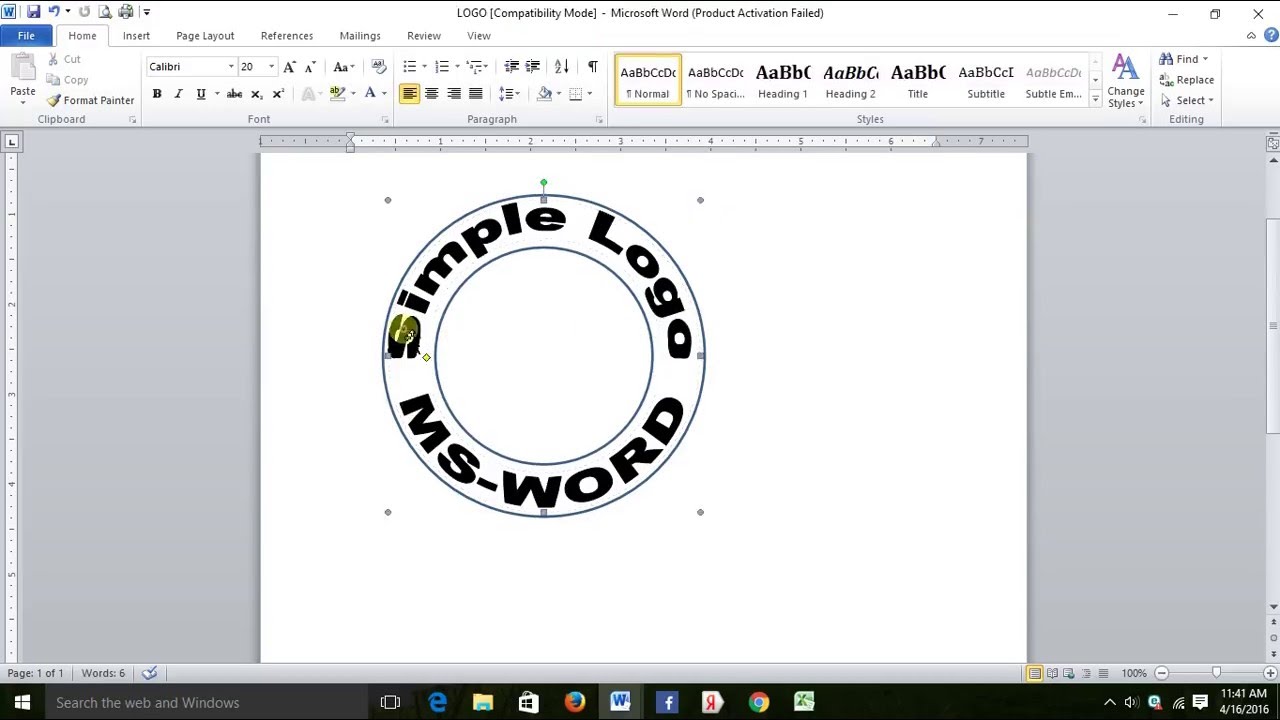1280x720 pixels.
Task: Toggle Underline formatting
Action: click(201, 94)
